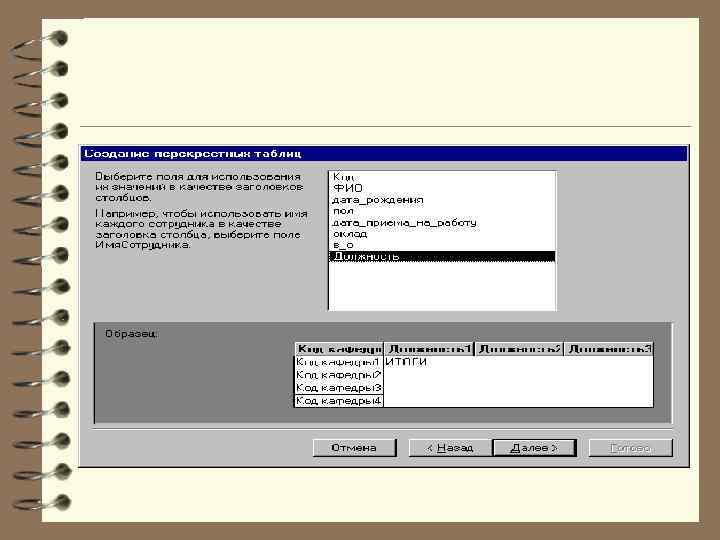Select the Код field in list
720x540 pixels.
pos(442,177)
